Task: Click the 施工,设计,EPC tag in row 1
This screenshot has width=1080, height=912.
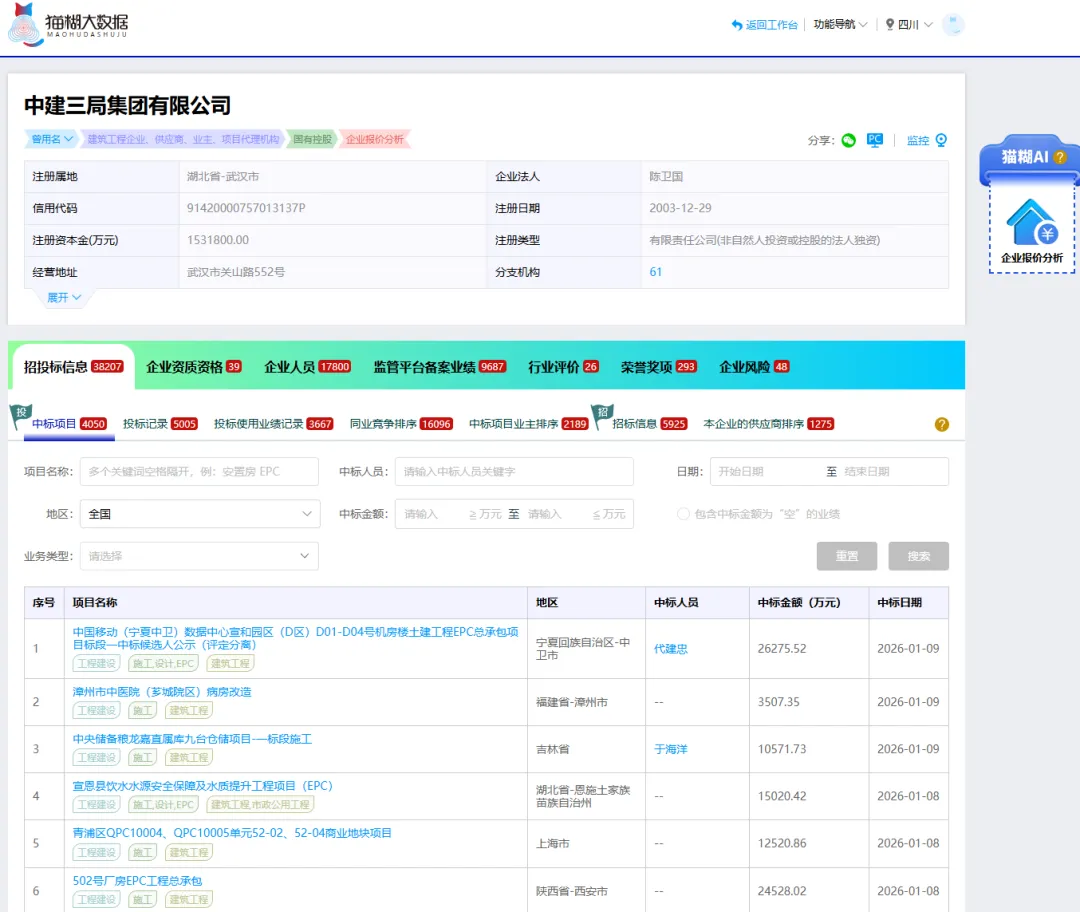Action: tap(164, 663)
